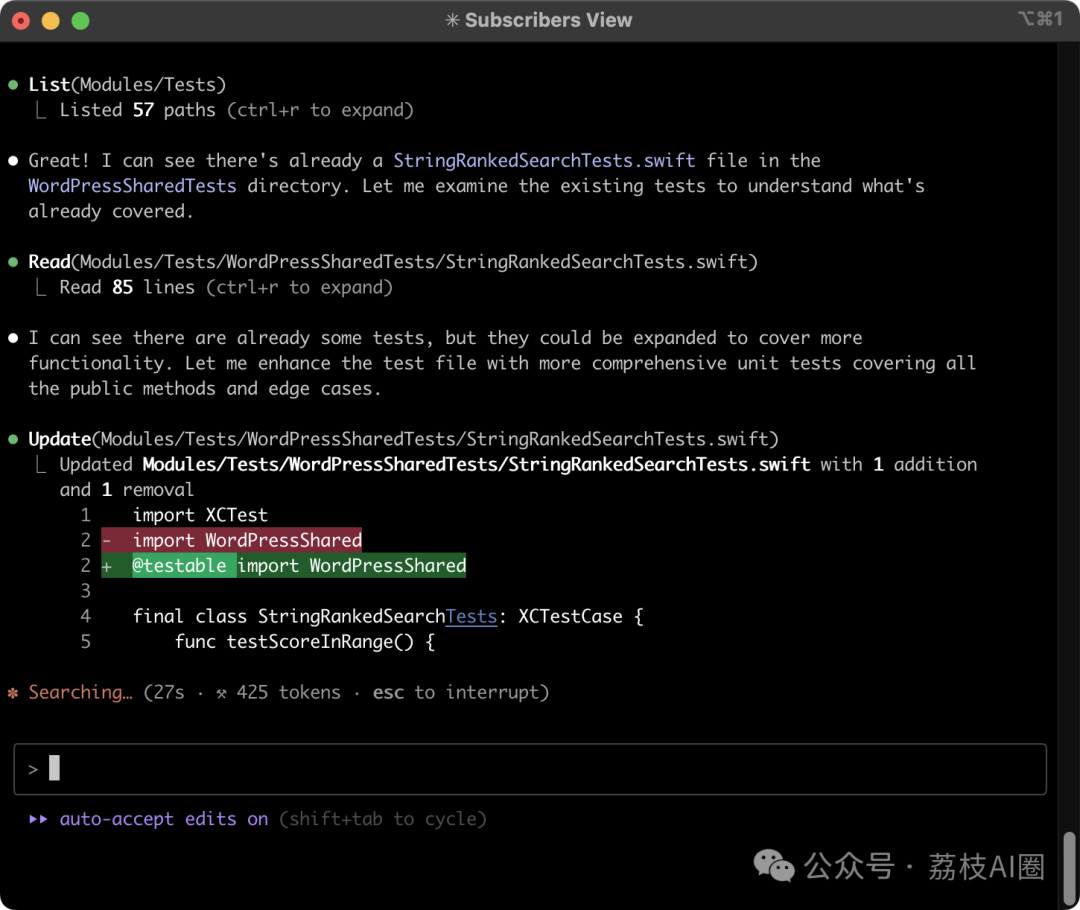Click the white bullet beside 'Great! I can see'
The height and width of the screenshot is (910, 1080).
point(13,161)
